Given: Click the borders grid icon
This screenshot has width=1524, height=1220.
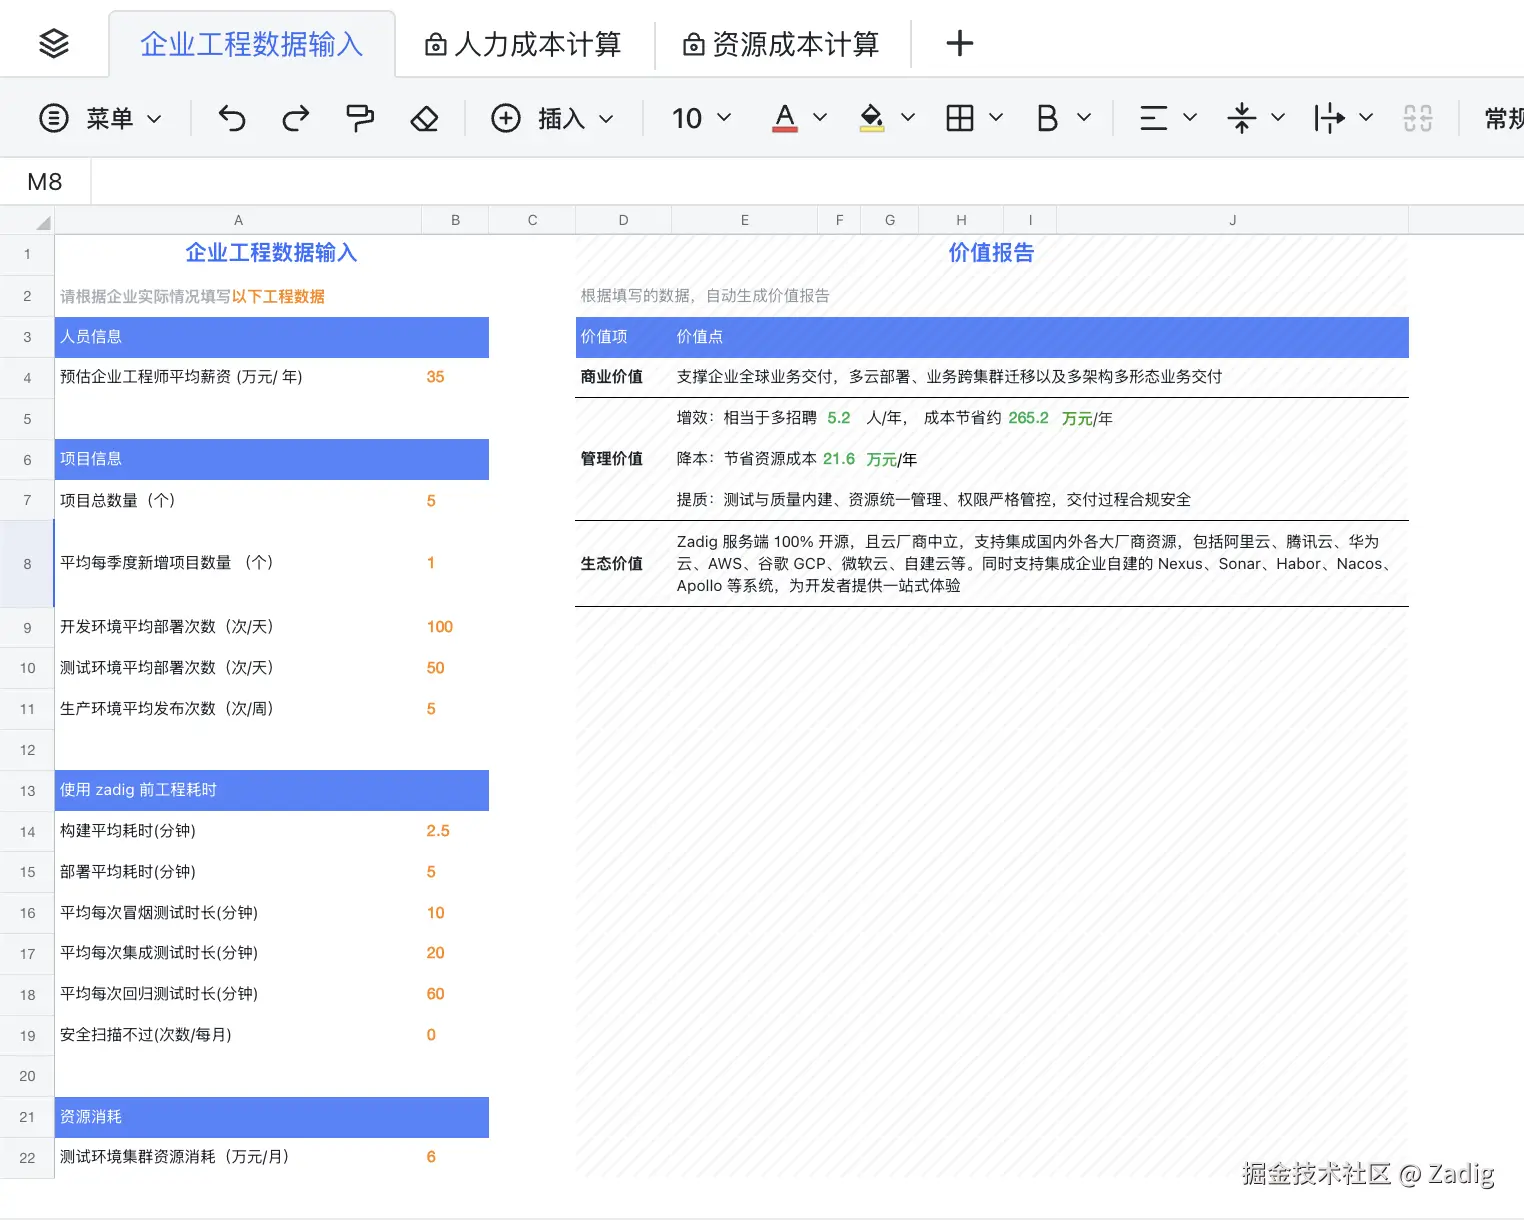Looking at the screenshot, I should [960, 118].
